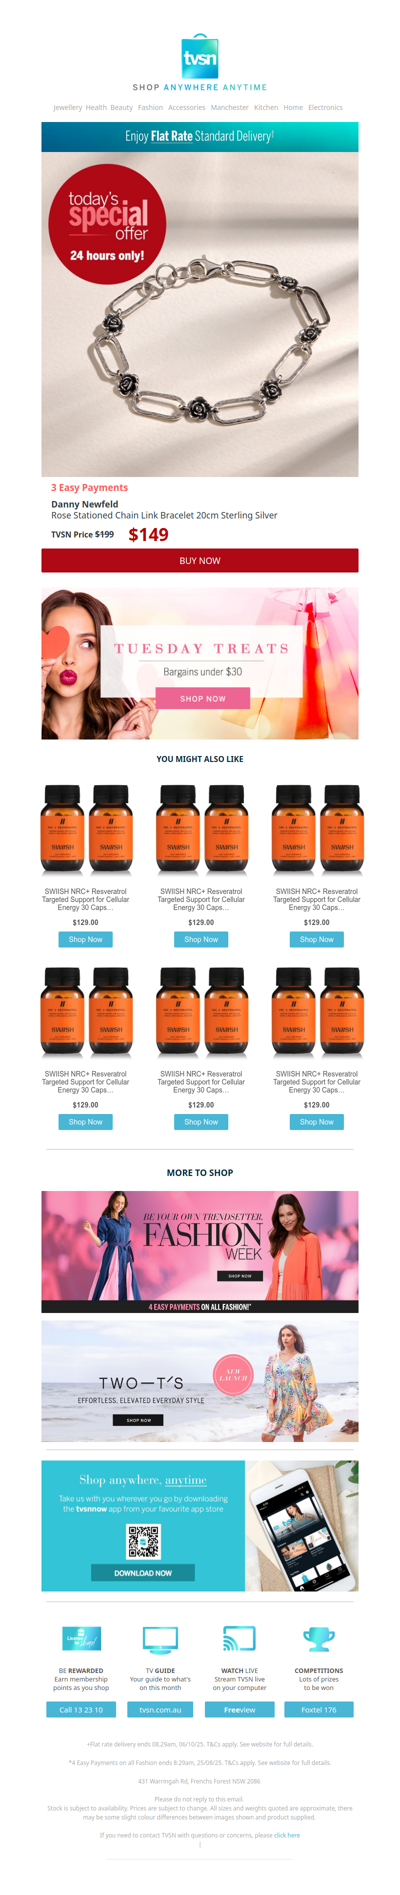400x1895 pixels.
Task: Click DOWNLOAD NOW for the app
Action: (143, 1573)
